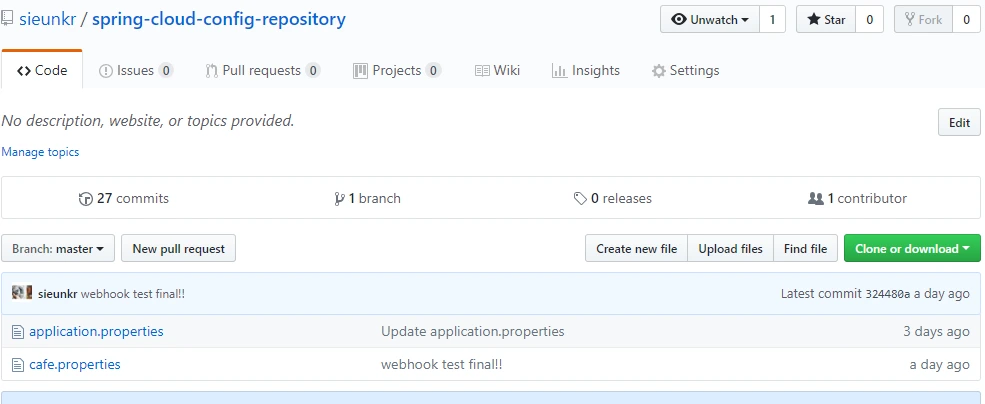Click the repository book icon
The width and height of the screenshot is (985, 404).
tap(8, 19)
